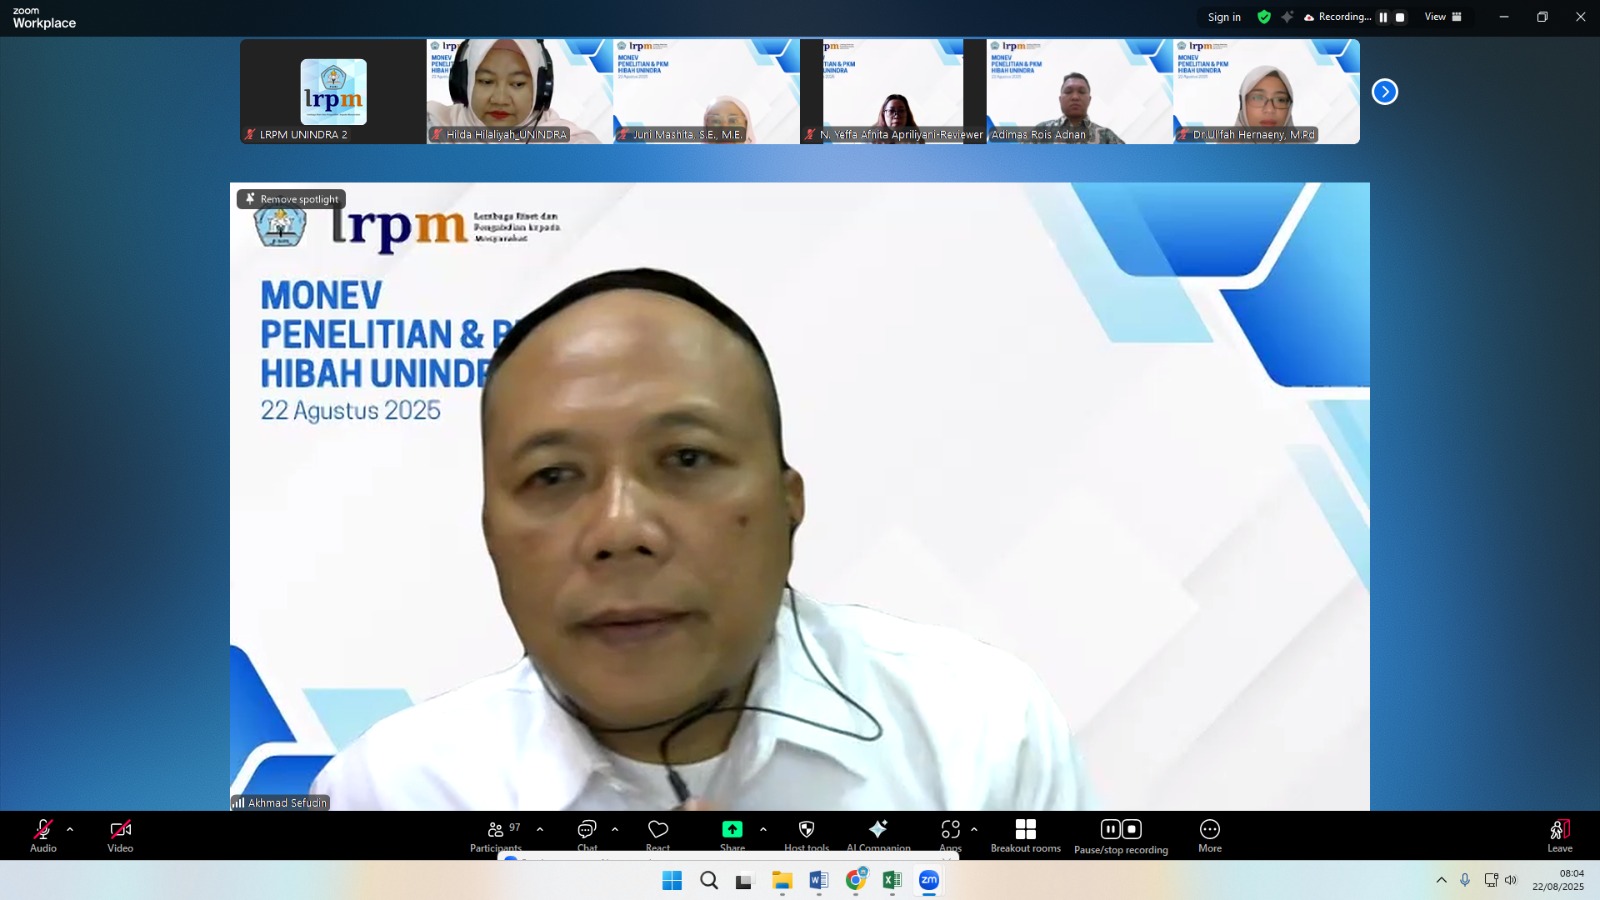Open the More options menu
Screen dimensions: 1600x900
click(1210, 830)
